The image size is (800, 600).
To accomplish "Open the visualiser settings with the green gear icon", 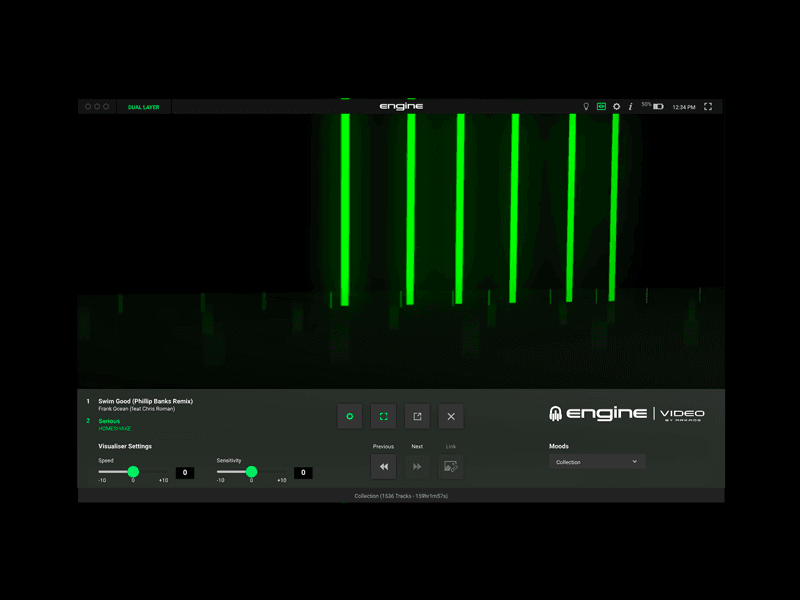I will click(350, 416).
